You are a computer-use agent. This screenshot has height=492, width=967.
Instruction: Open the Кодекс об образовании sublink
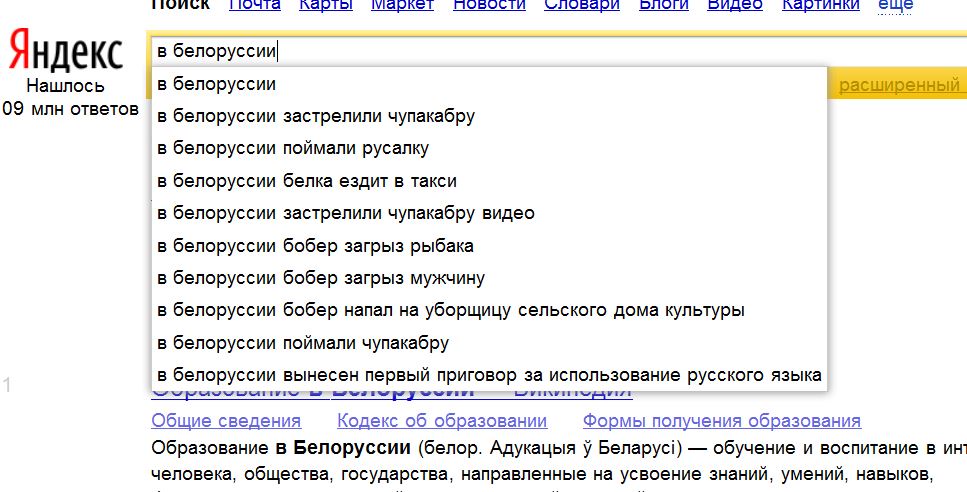tap(442, 421)
